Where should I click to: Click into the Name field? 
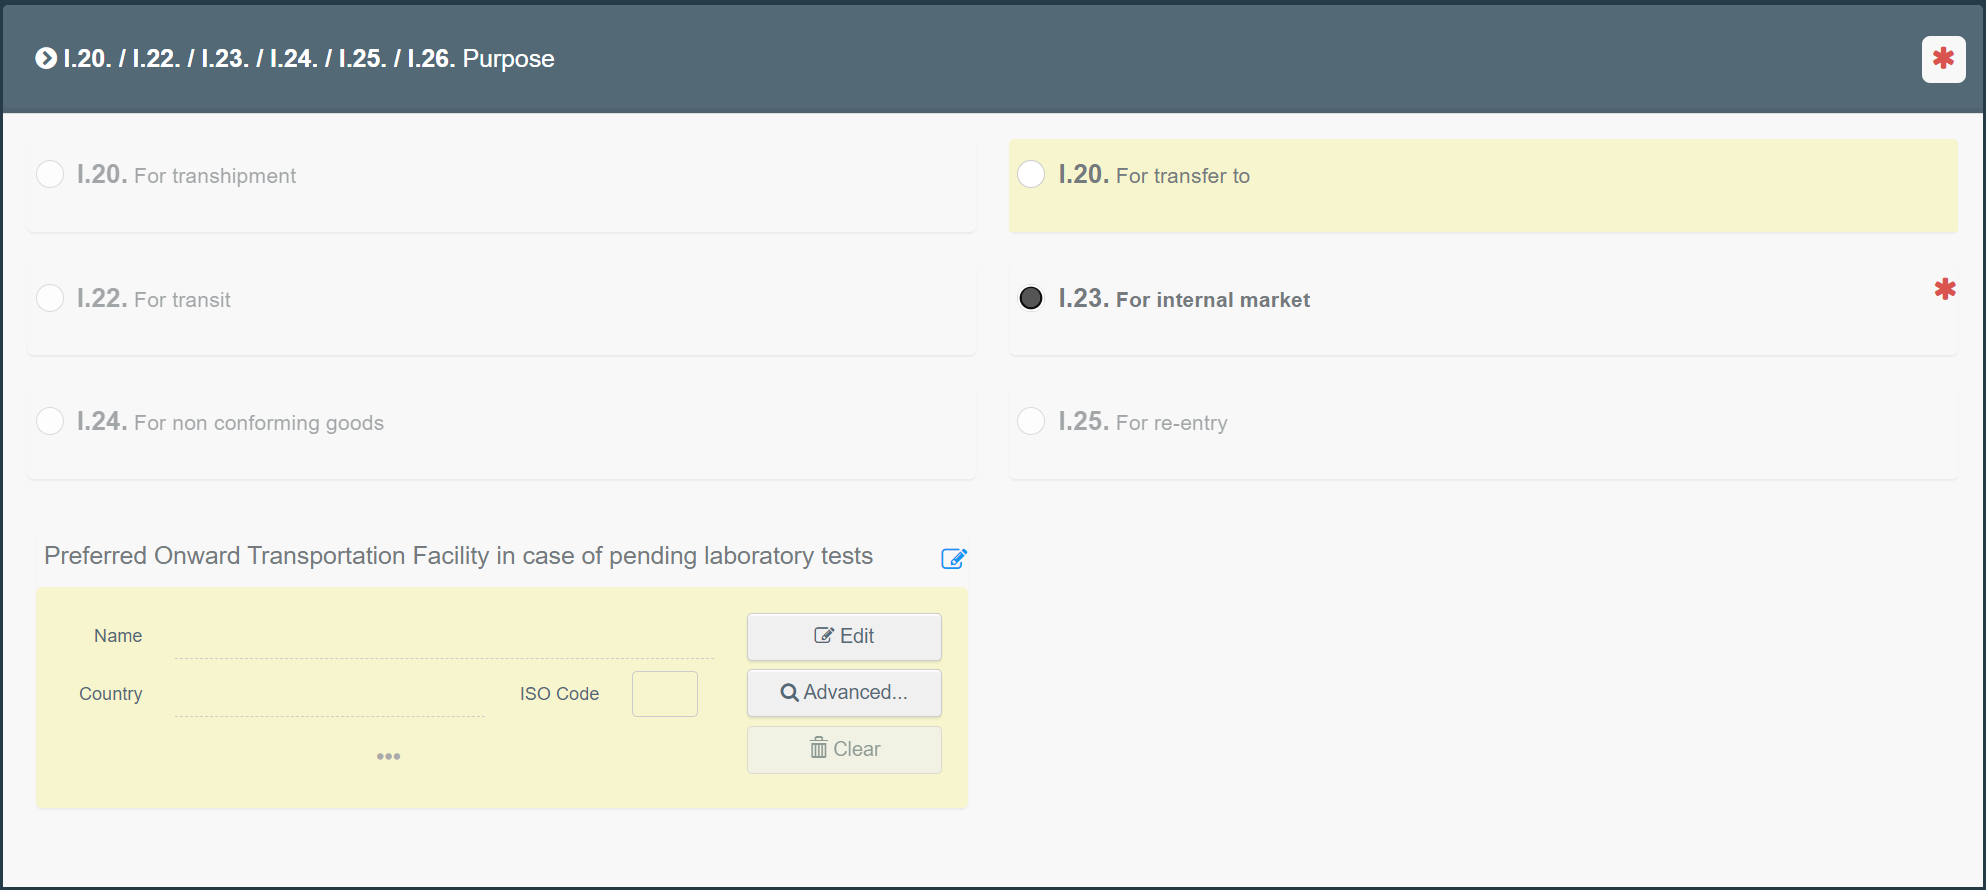pos(443,638)
